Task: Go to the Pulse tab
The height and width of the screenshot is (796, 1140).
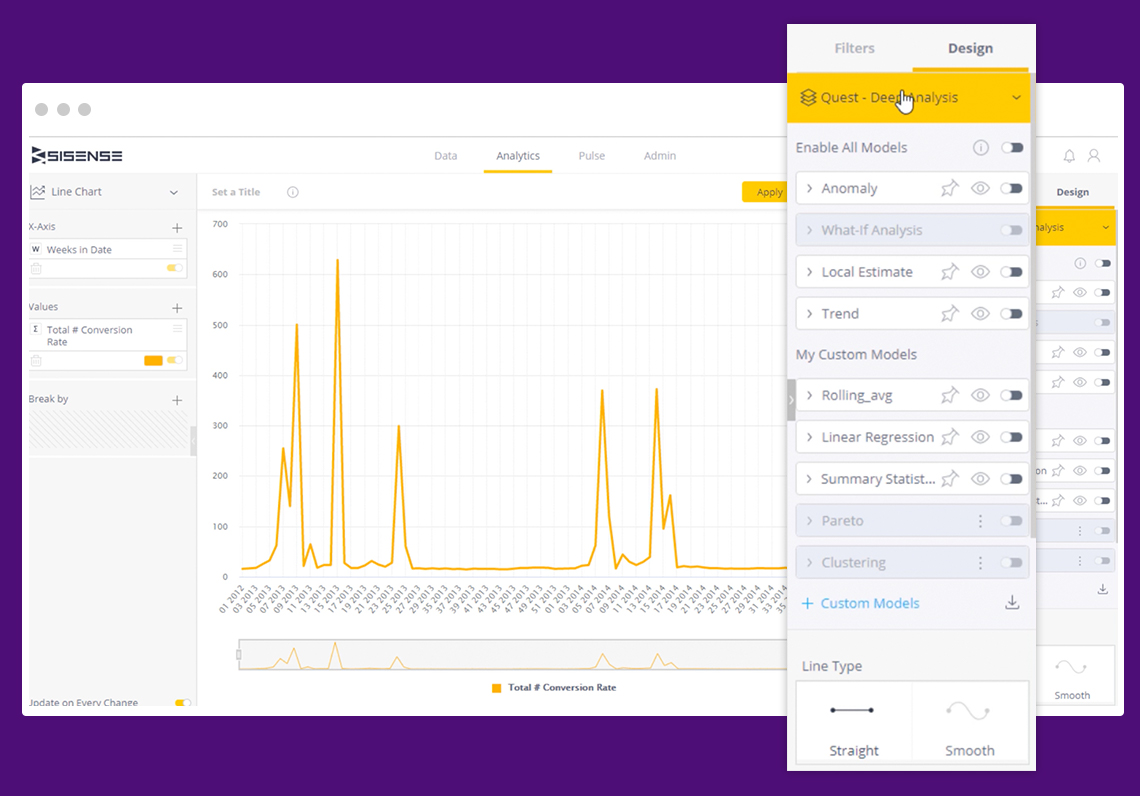Action: coord(591,156)
